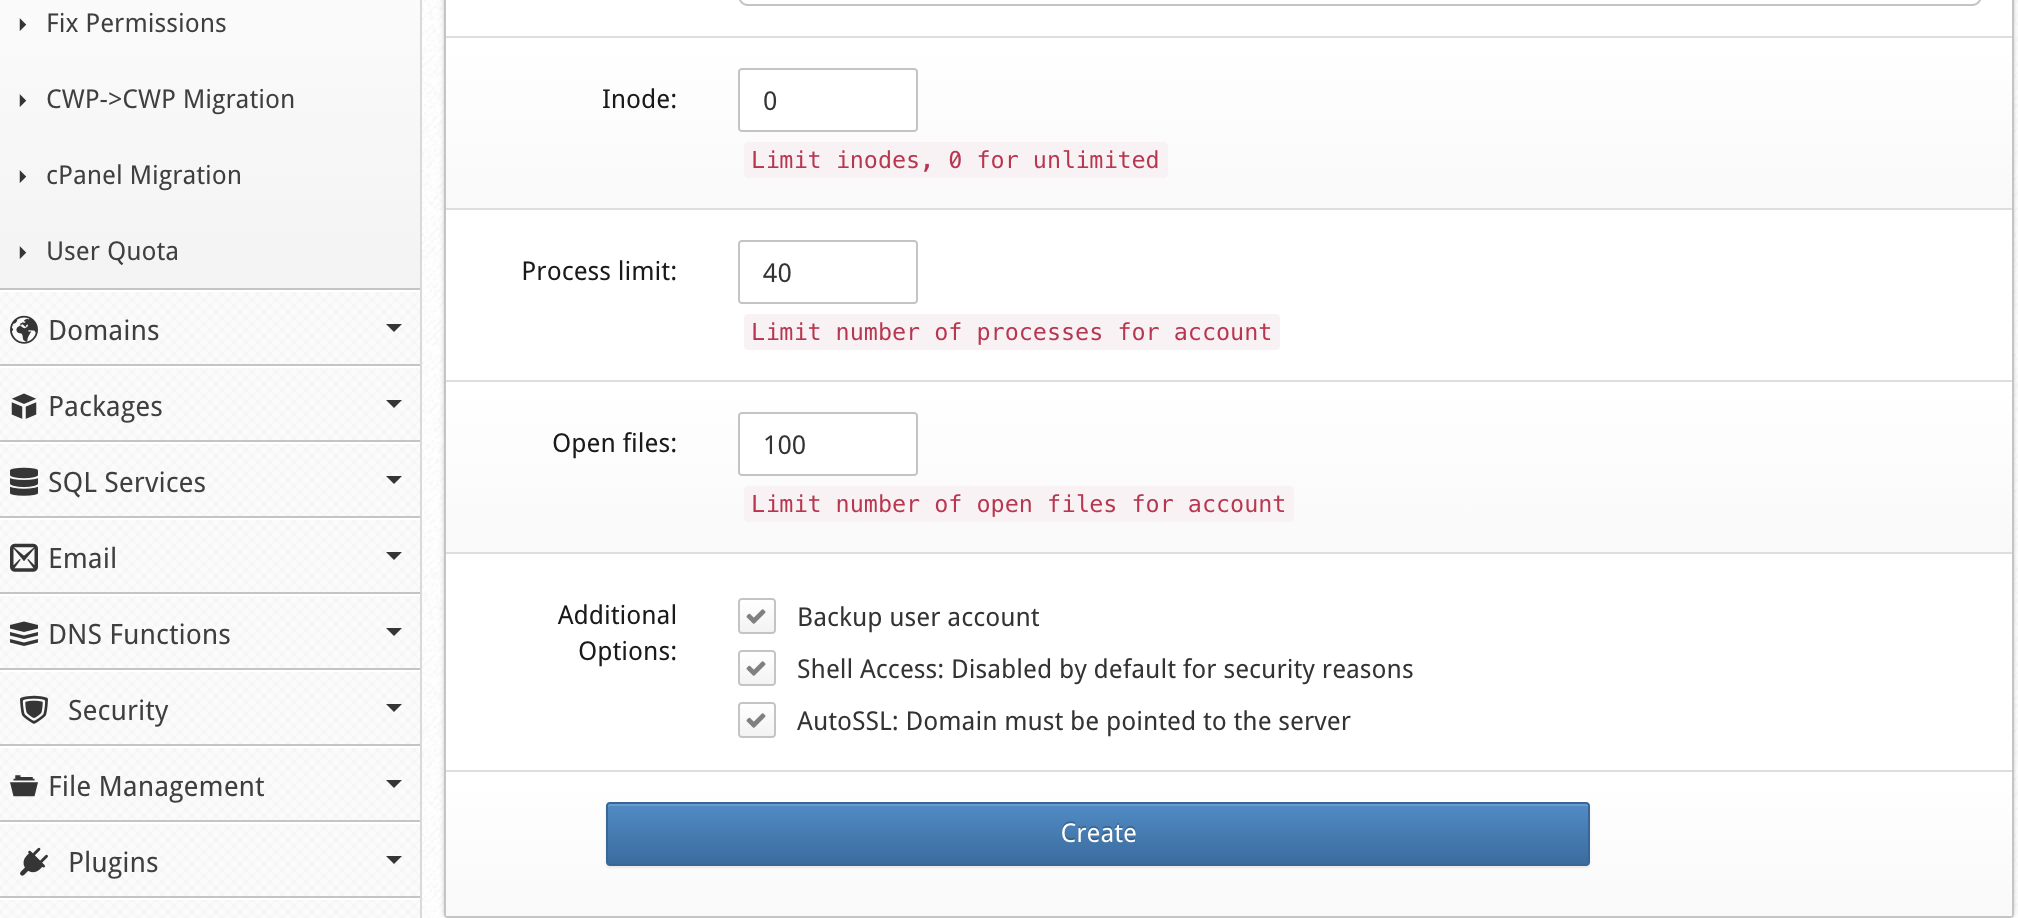Screen dimensions: 2018x918
Task: Click the Create button
Action: tap(1098, 834)
